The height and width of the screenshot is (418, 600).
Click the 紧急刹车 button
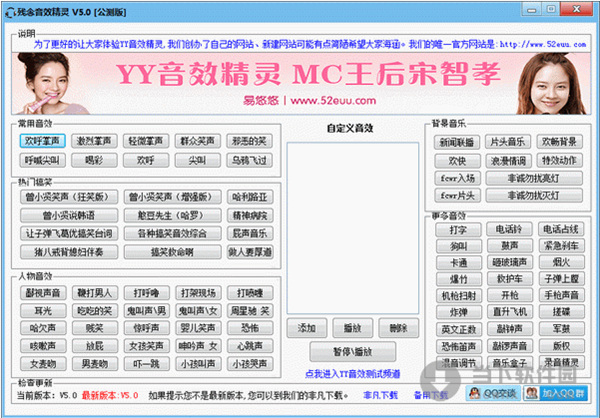click(562, 245)
